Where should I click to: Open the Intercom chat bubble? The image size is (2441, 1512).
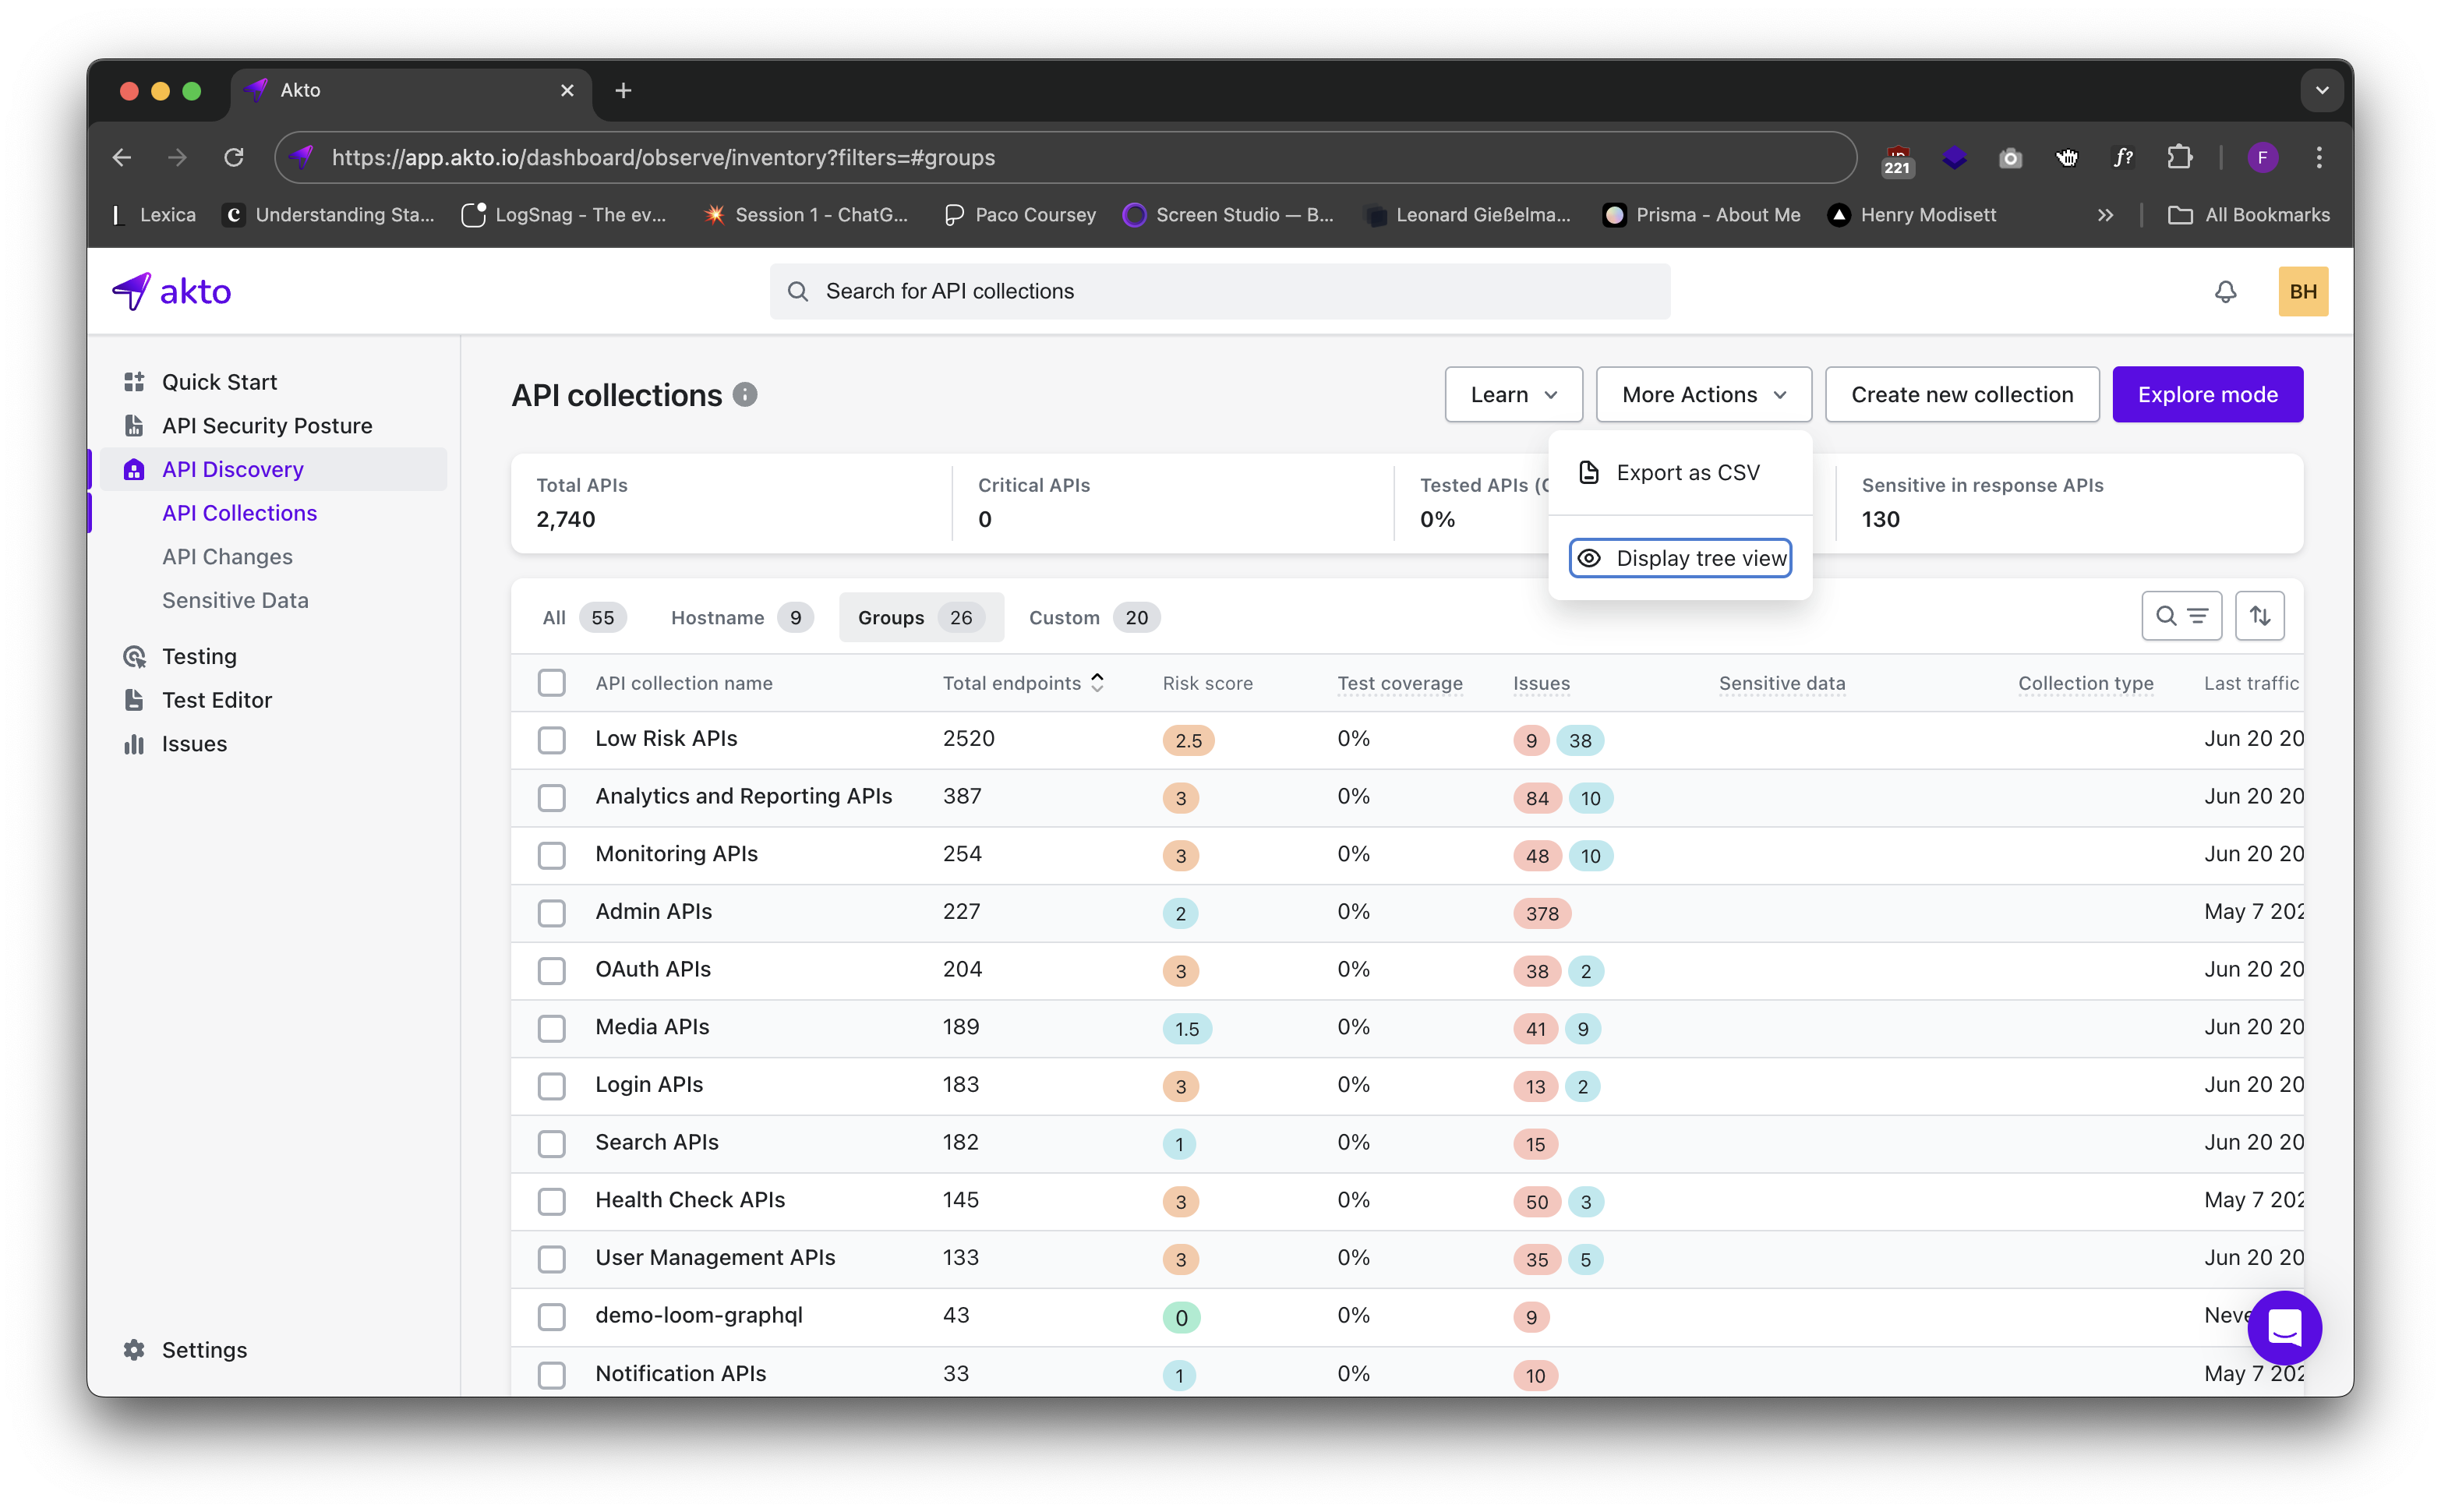point(2284,1327)
